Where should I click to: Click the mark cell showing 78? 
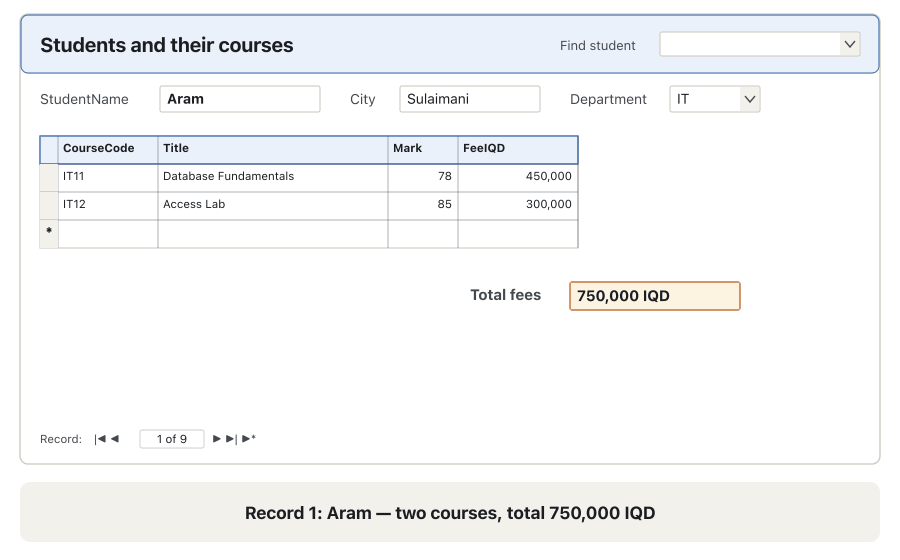click(x=423, y=178)
